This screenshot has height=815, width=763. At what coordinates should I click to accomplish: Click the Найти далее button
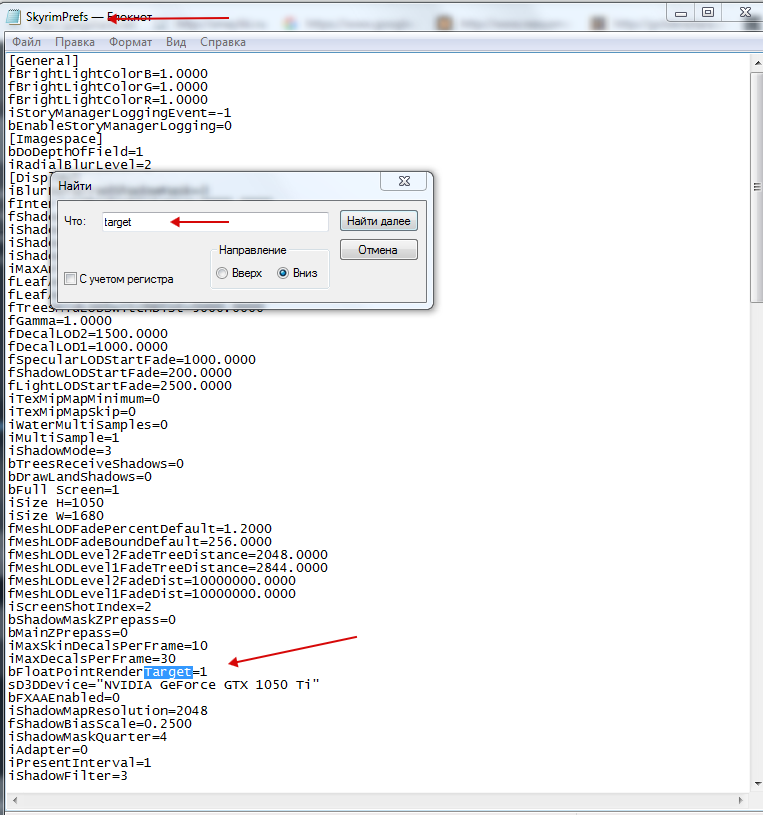pyautogui.click(x=379, y=221)
